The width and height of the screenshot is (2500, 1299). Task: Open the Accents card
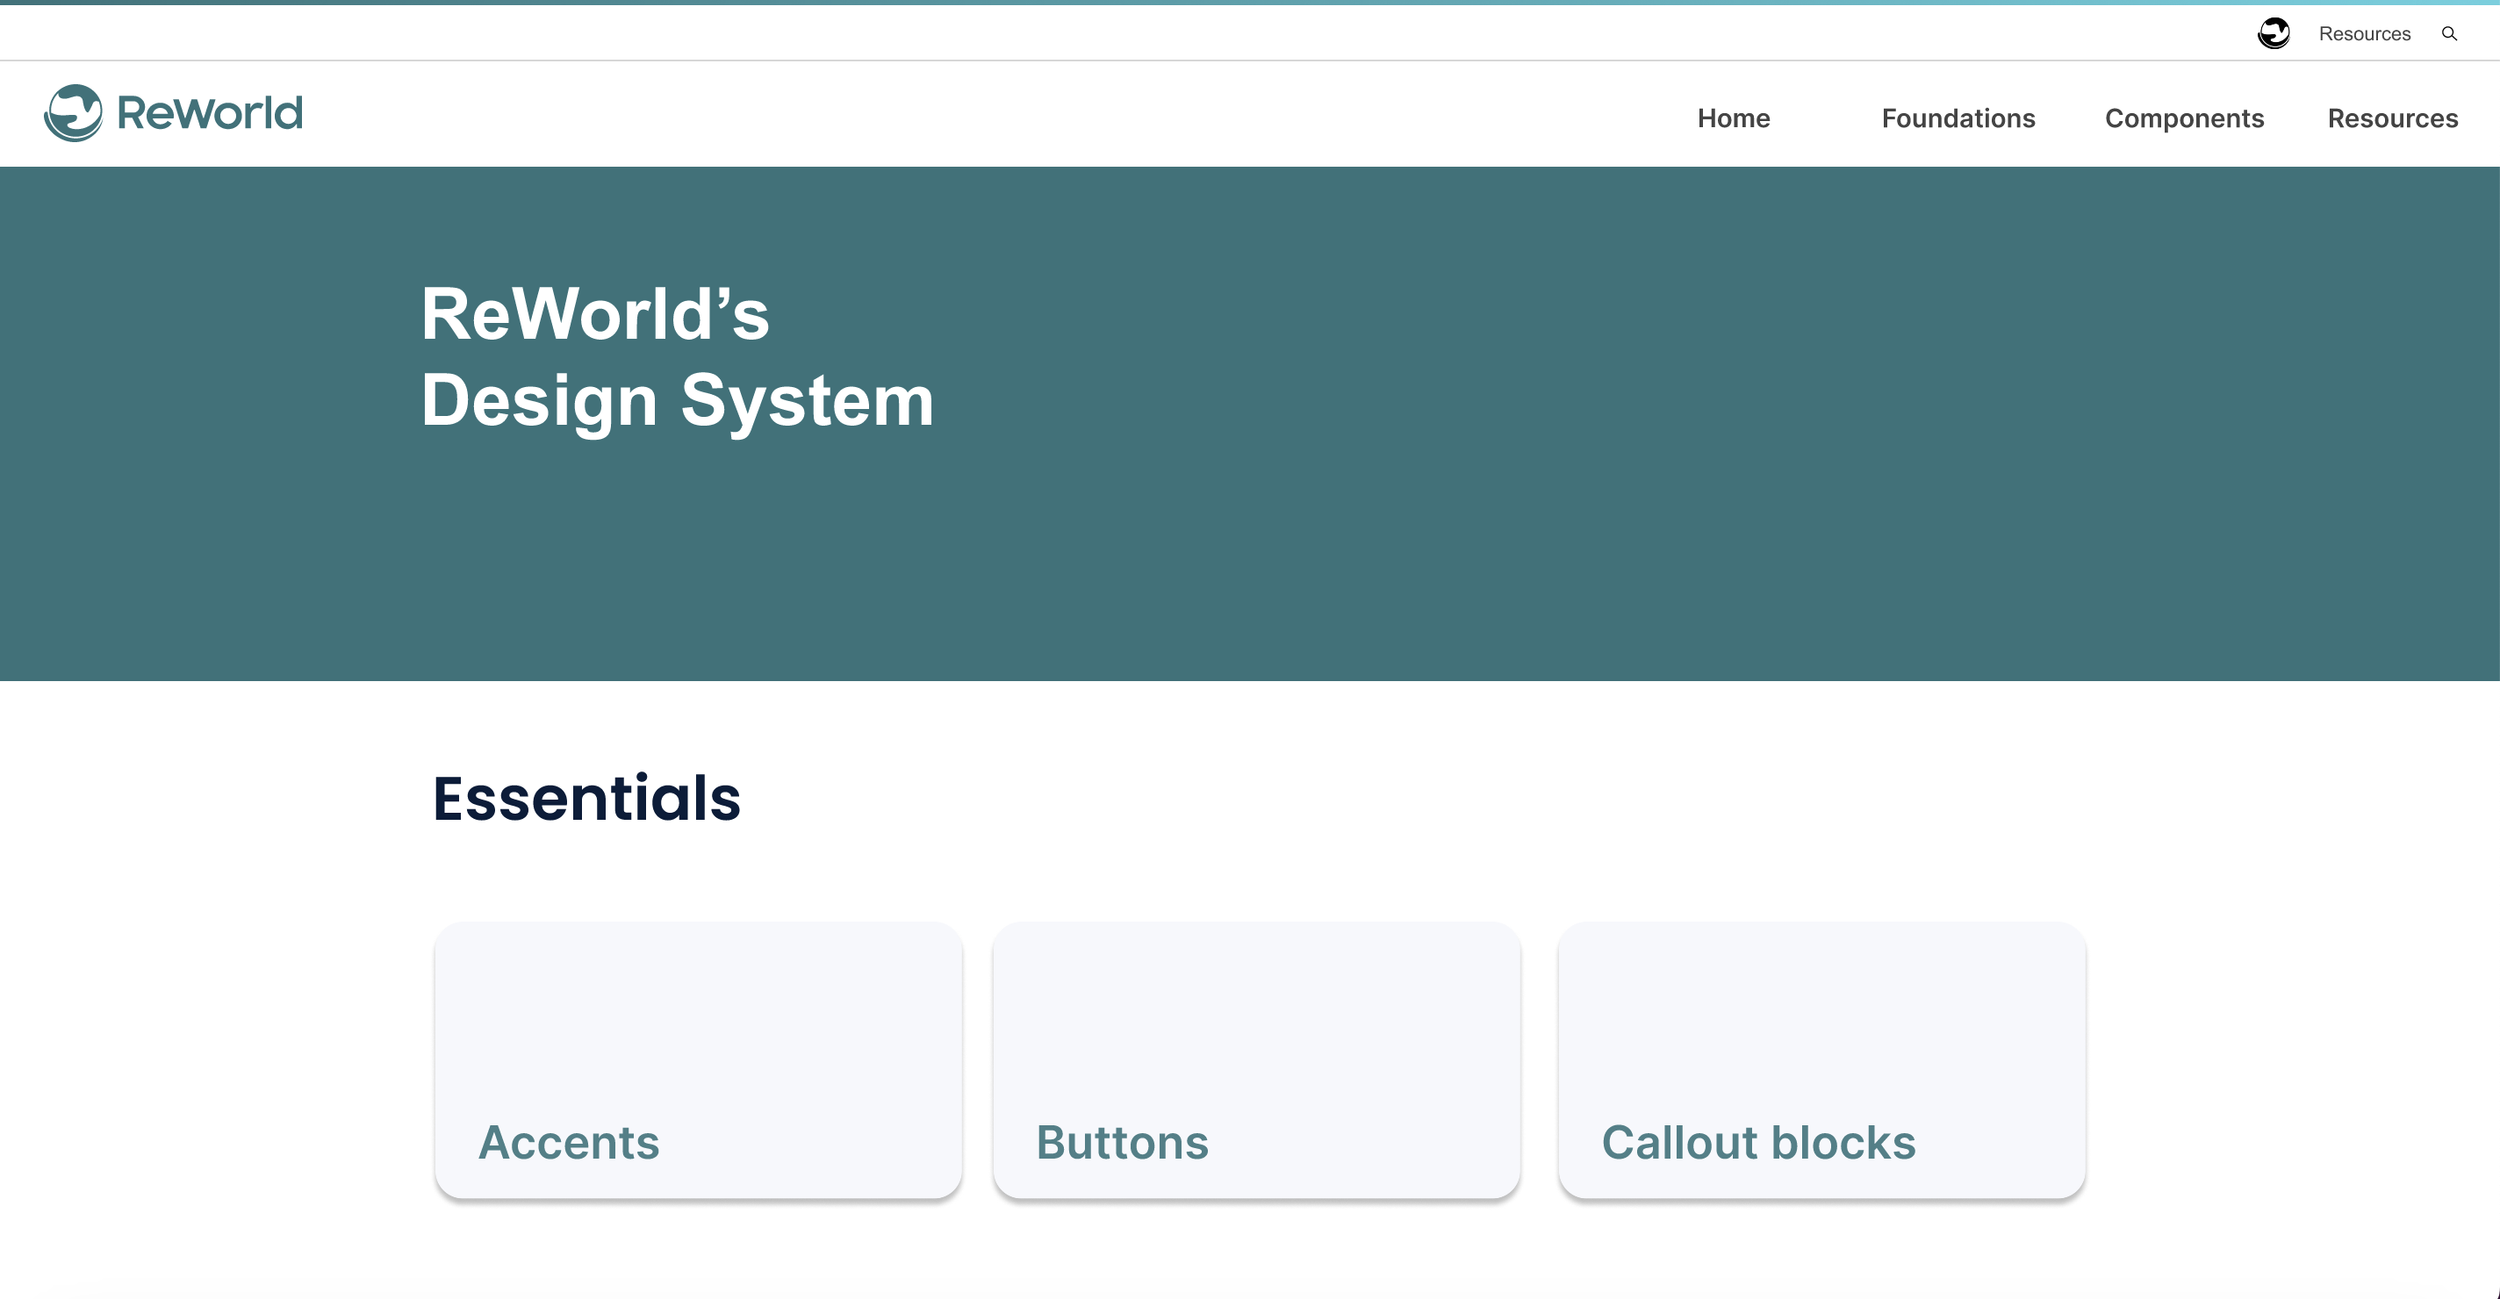698,1060
